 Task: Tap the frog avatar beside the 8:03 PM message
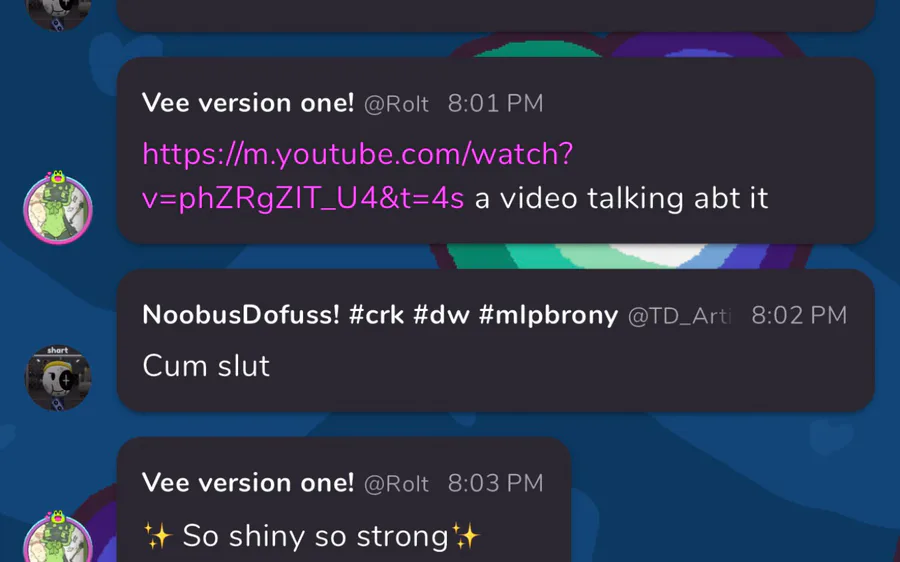pos(57,536)
